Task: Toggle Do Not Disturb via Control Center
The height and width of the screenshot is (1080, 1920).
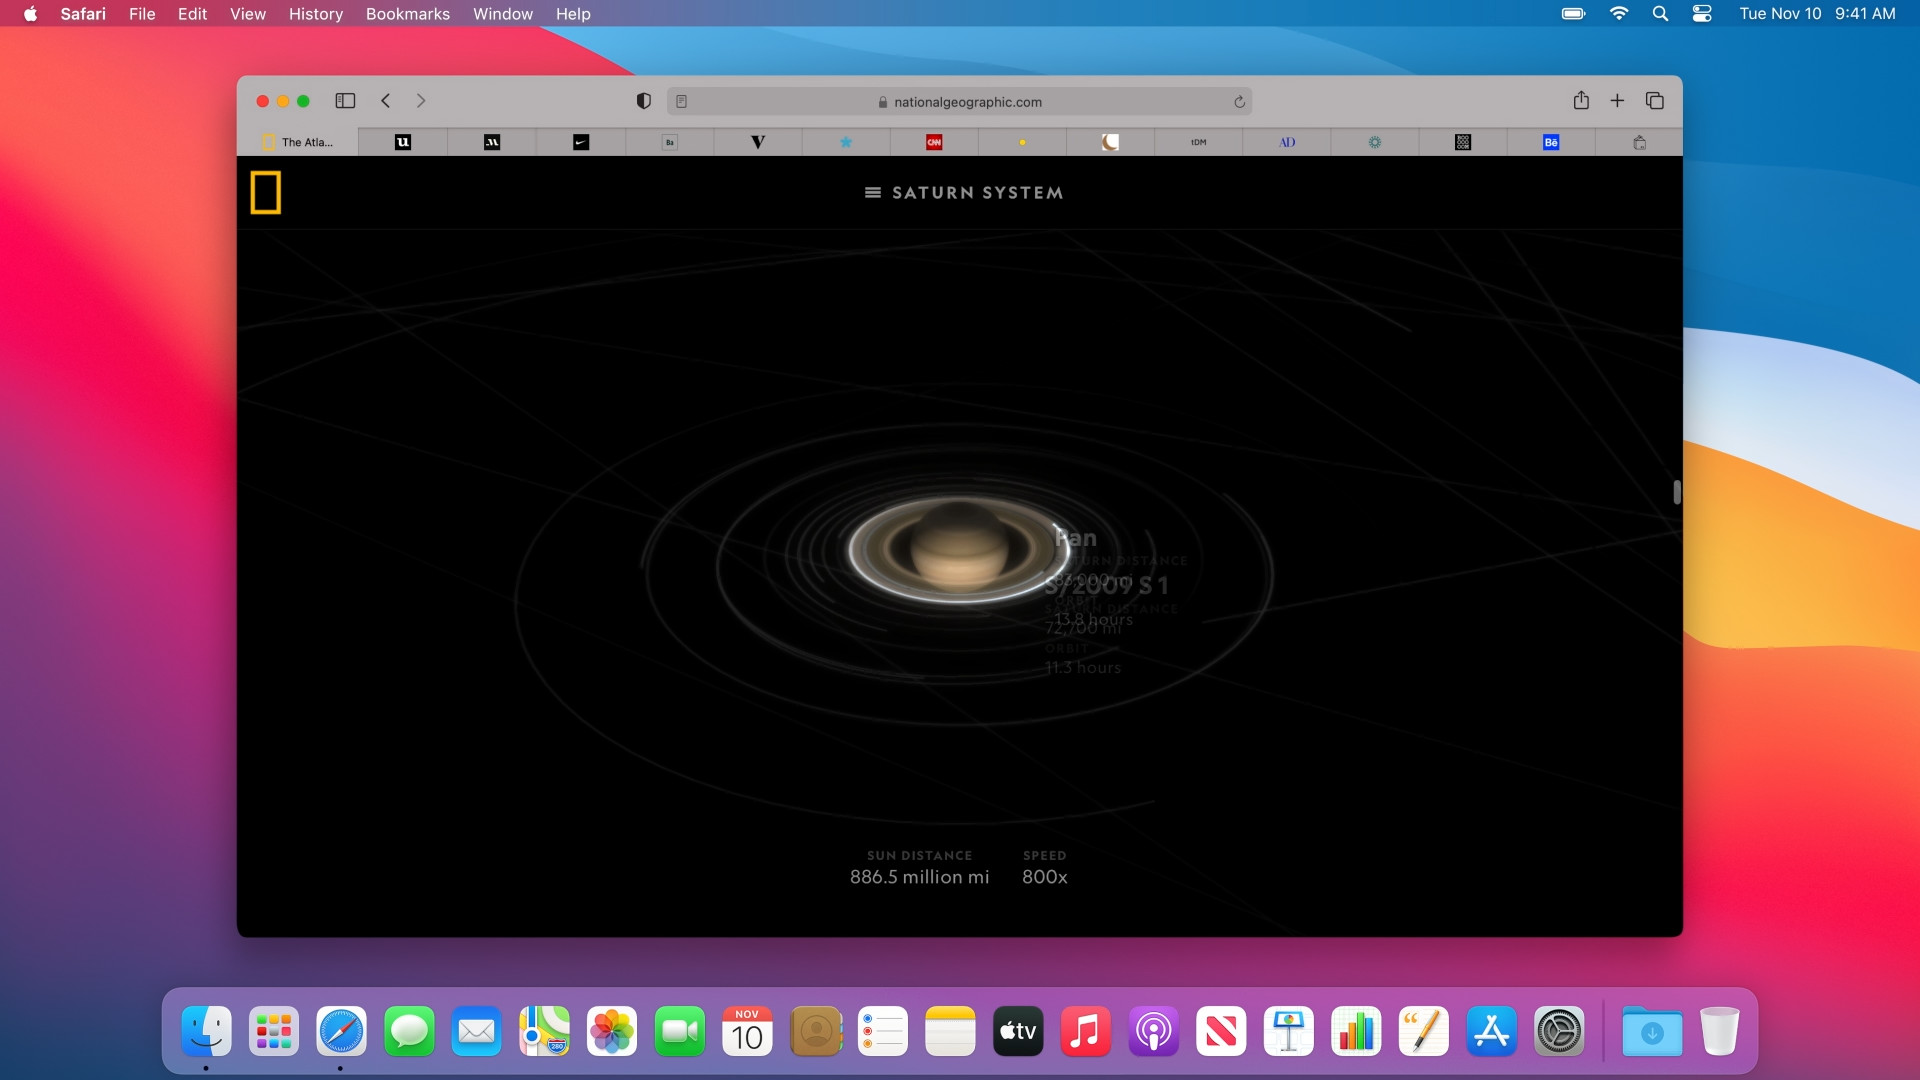Action: tap(1702, 14)
